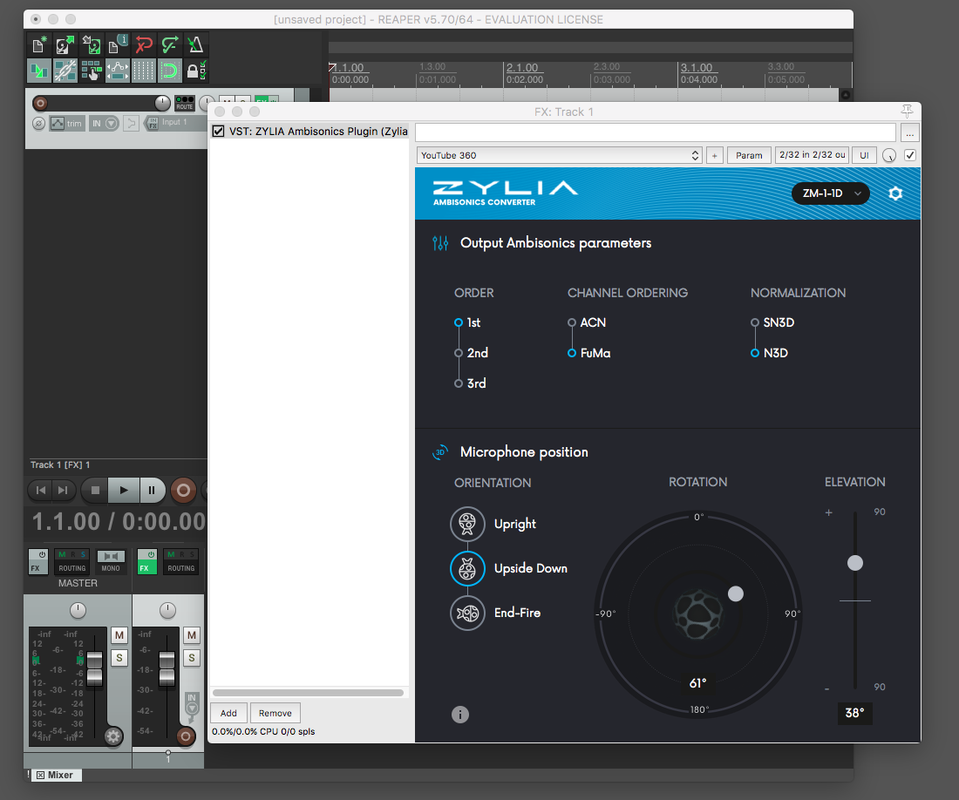
Task: Click the FX list horizontal scrollbar
Action: pos(308,693)
